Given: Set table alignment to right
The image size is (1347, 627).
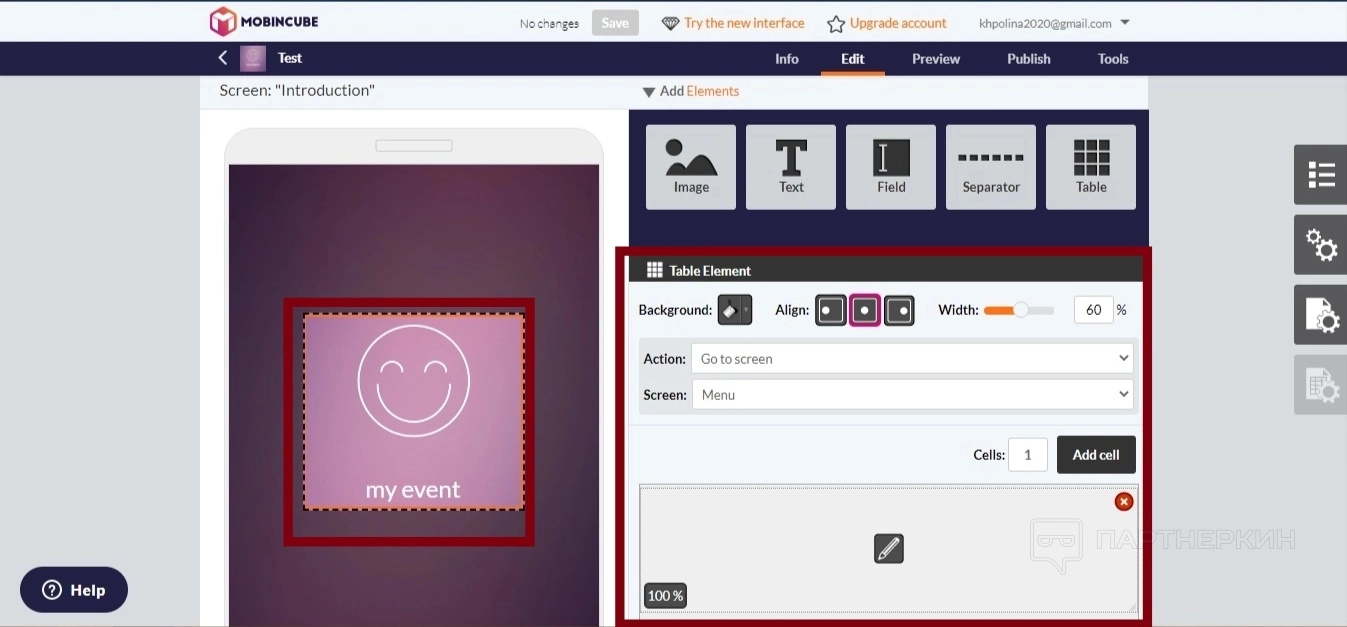Looking at the screenshot, I should click(x=899, y=310).
